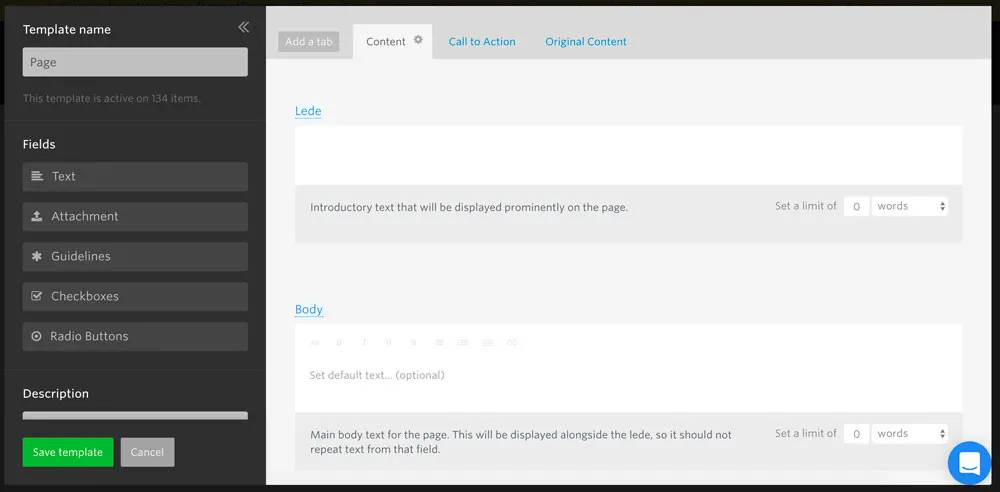The height and width of the screenshot is (492, 1000).
Task: Add a Text field
Action: point(135,177)
